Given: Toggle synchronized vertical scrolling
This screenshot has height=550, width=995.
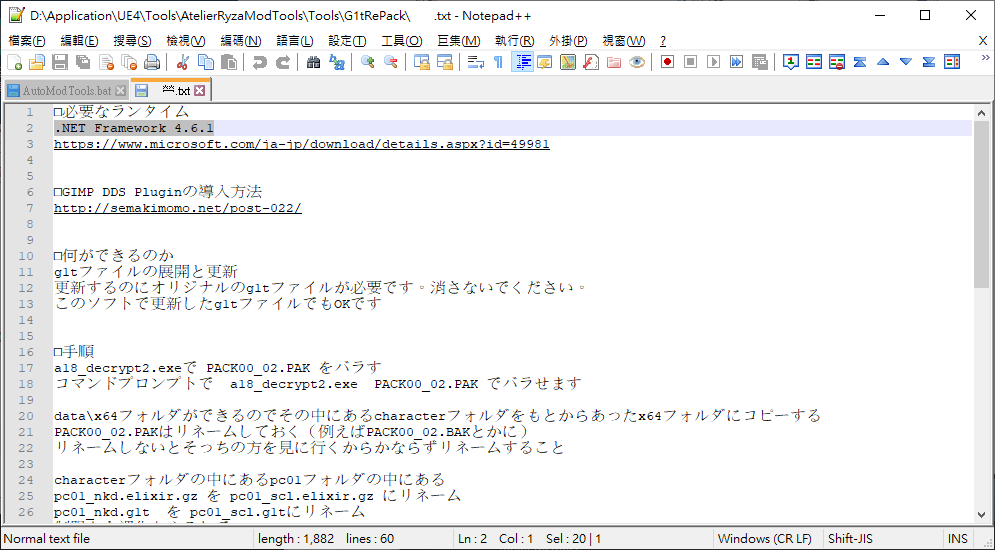Looking at the screenshot, I should (421, 62).
